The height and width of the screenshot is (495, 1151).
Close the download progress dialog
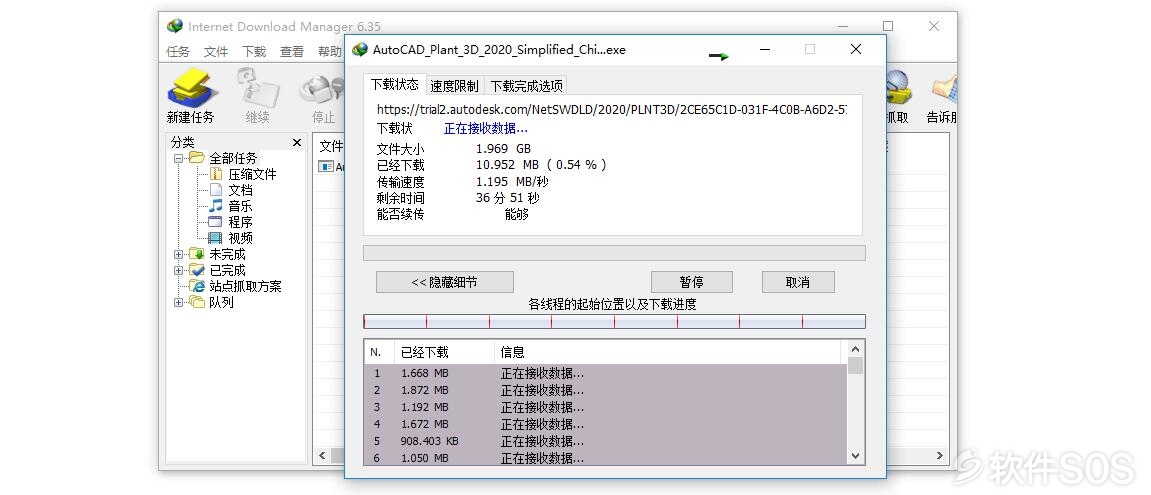855,50
